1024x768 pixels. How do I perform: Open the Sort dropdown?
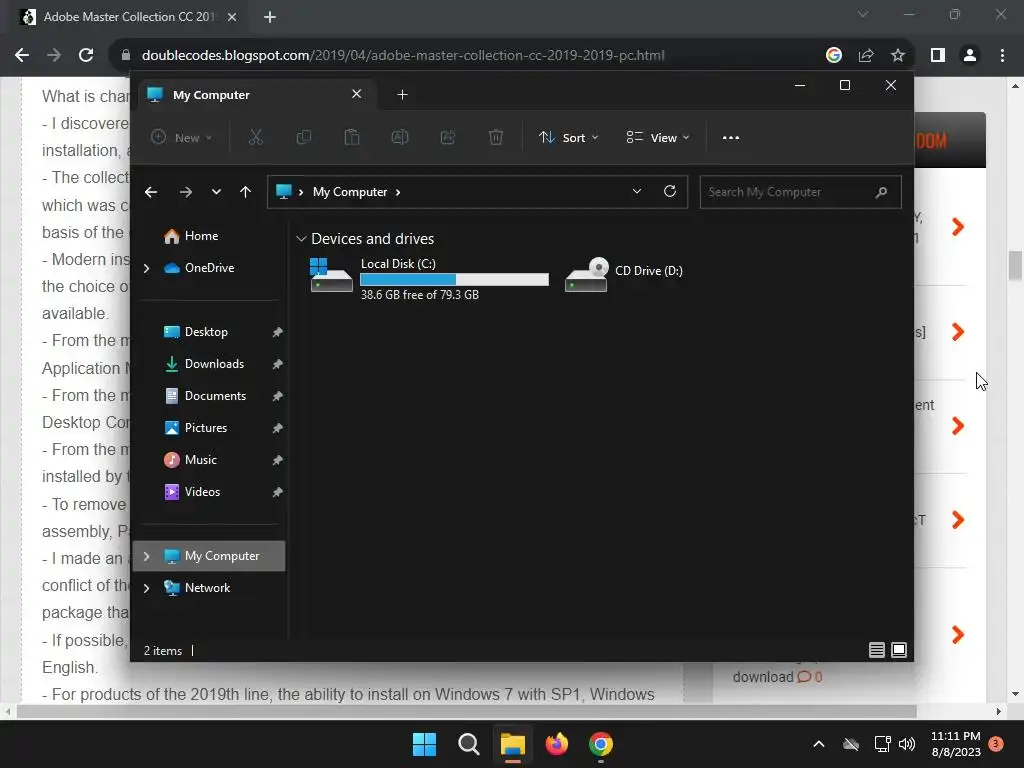[x=568, y=138]
